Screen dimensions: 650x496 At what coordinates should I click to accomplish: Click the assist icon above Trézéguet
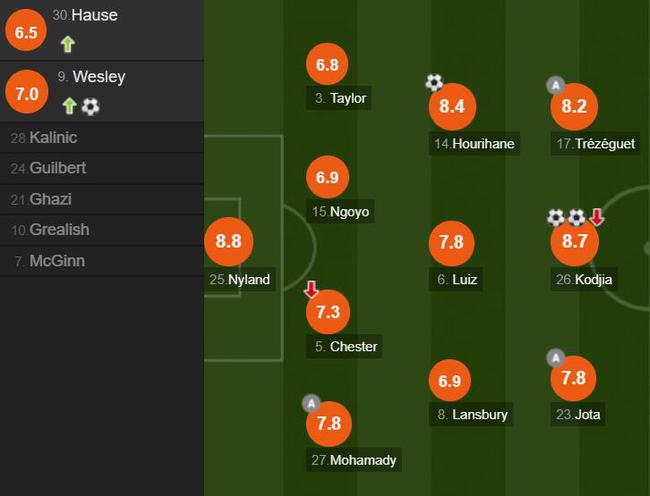(556, 86)
